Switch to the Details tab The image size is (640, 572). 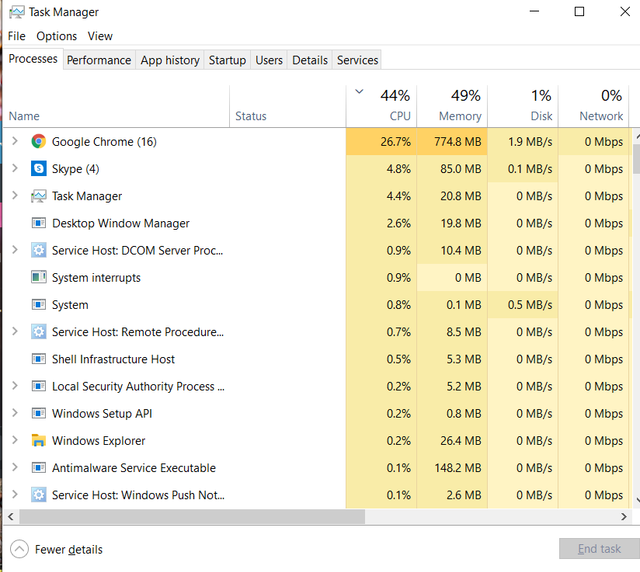tap(310, 60)
